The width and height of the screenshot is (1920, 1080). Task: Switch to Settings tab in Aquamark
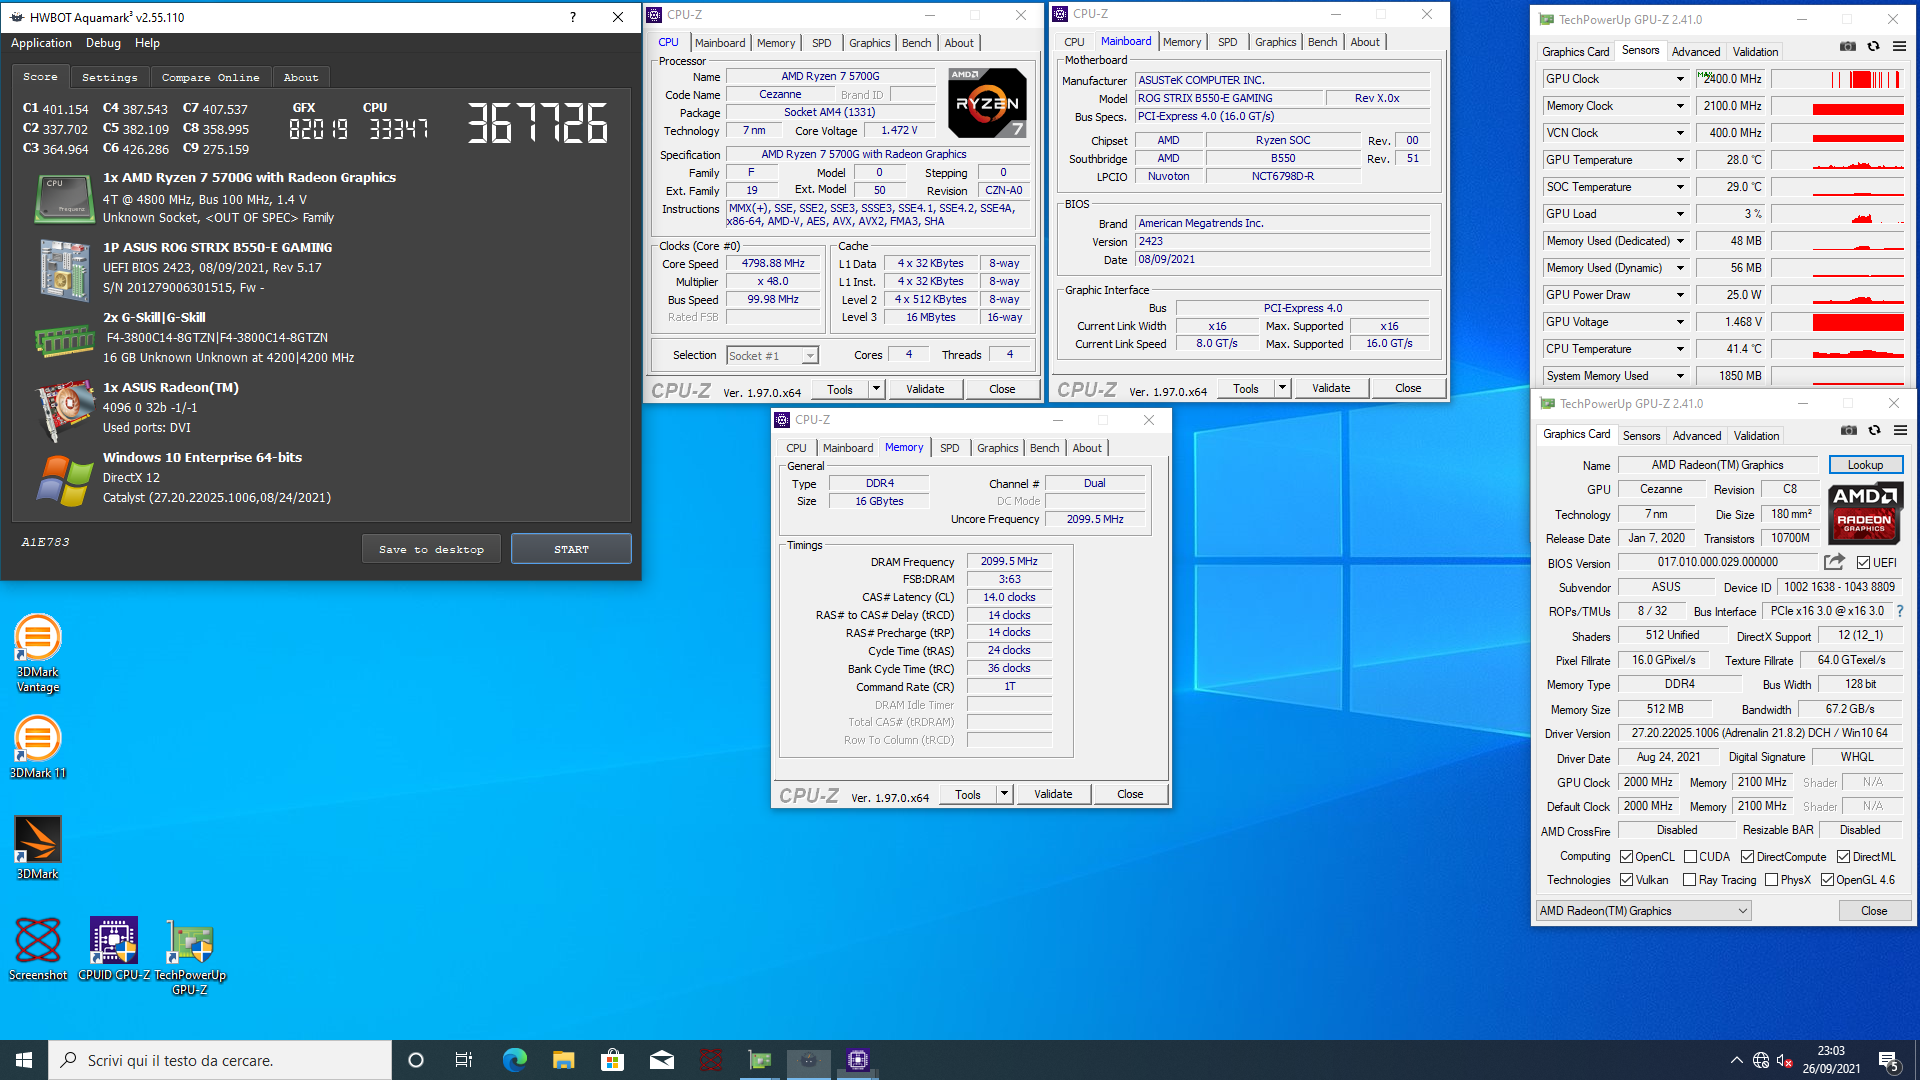pos(110,77)
